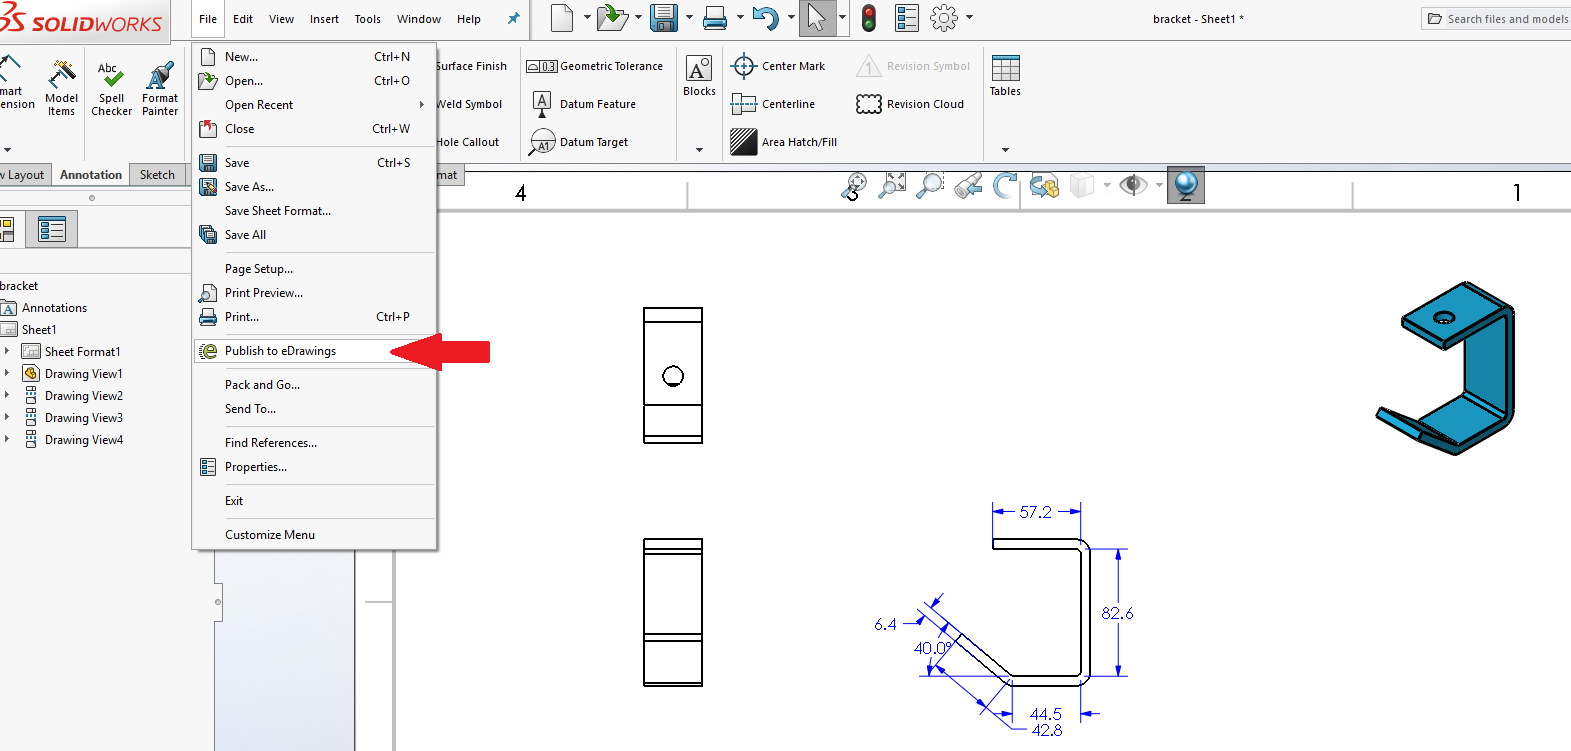Screen dimensions: 1571x751
Task: Click the Print icon in the top toolbar
Action: tap(715, 18)
